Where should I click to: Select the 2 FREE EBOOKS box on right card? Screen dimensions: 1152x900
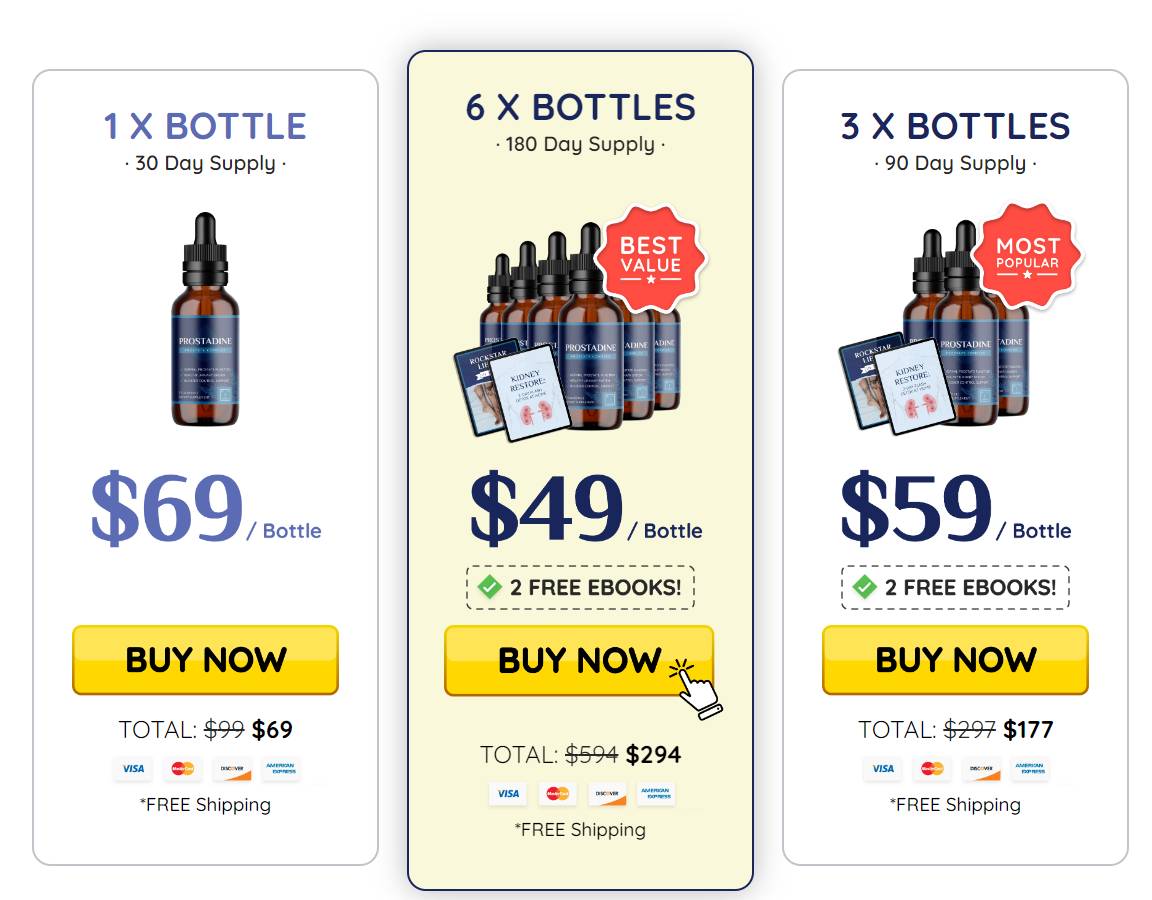pos(954,587)
